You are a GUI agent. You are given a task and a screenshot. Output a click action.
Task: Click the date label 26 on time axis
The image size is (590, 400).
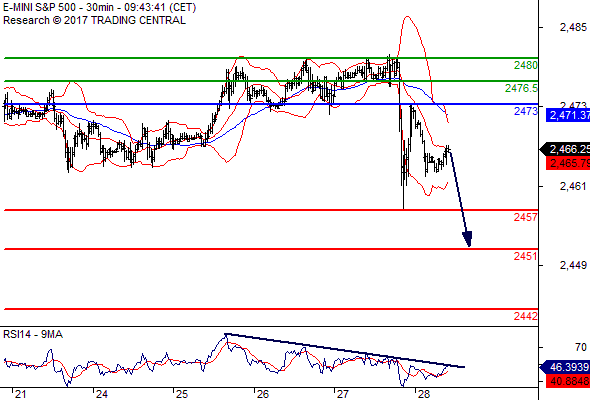(263, 394)
